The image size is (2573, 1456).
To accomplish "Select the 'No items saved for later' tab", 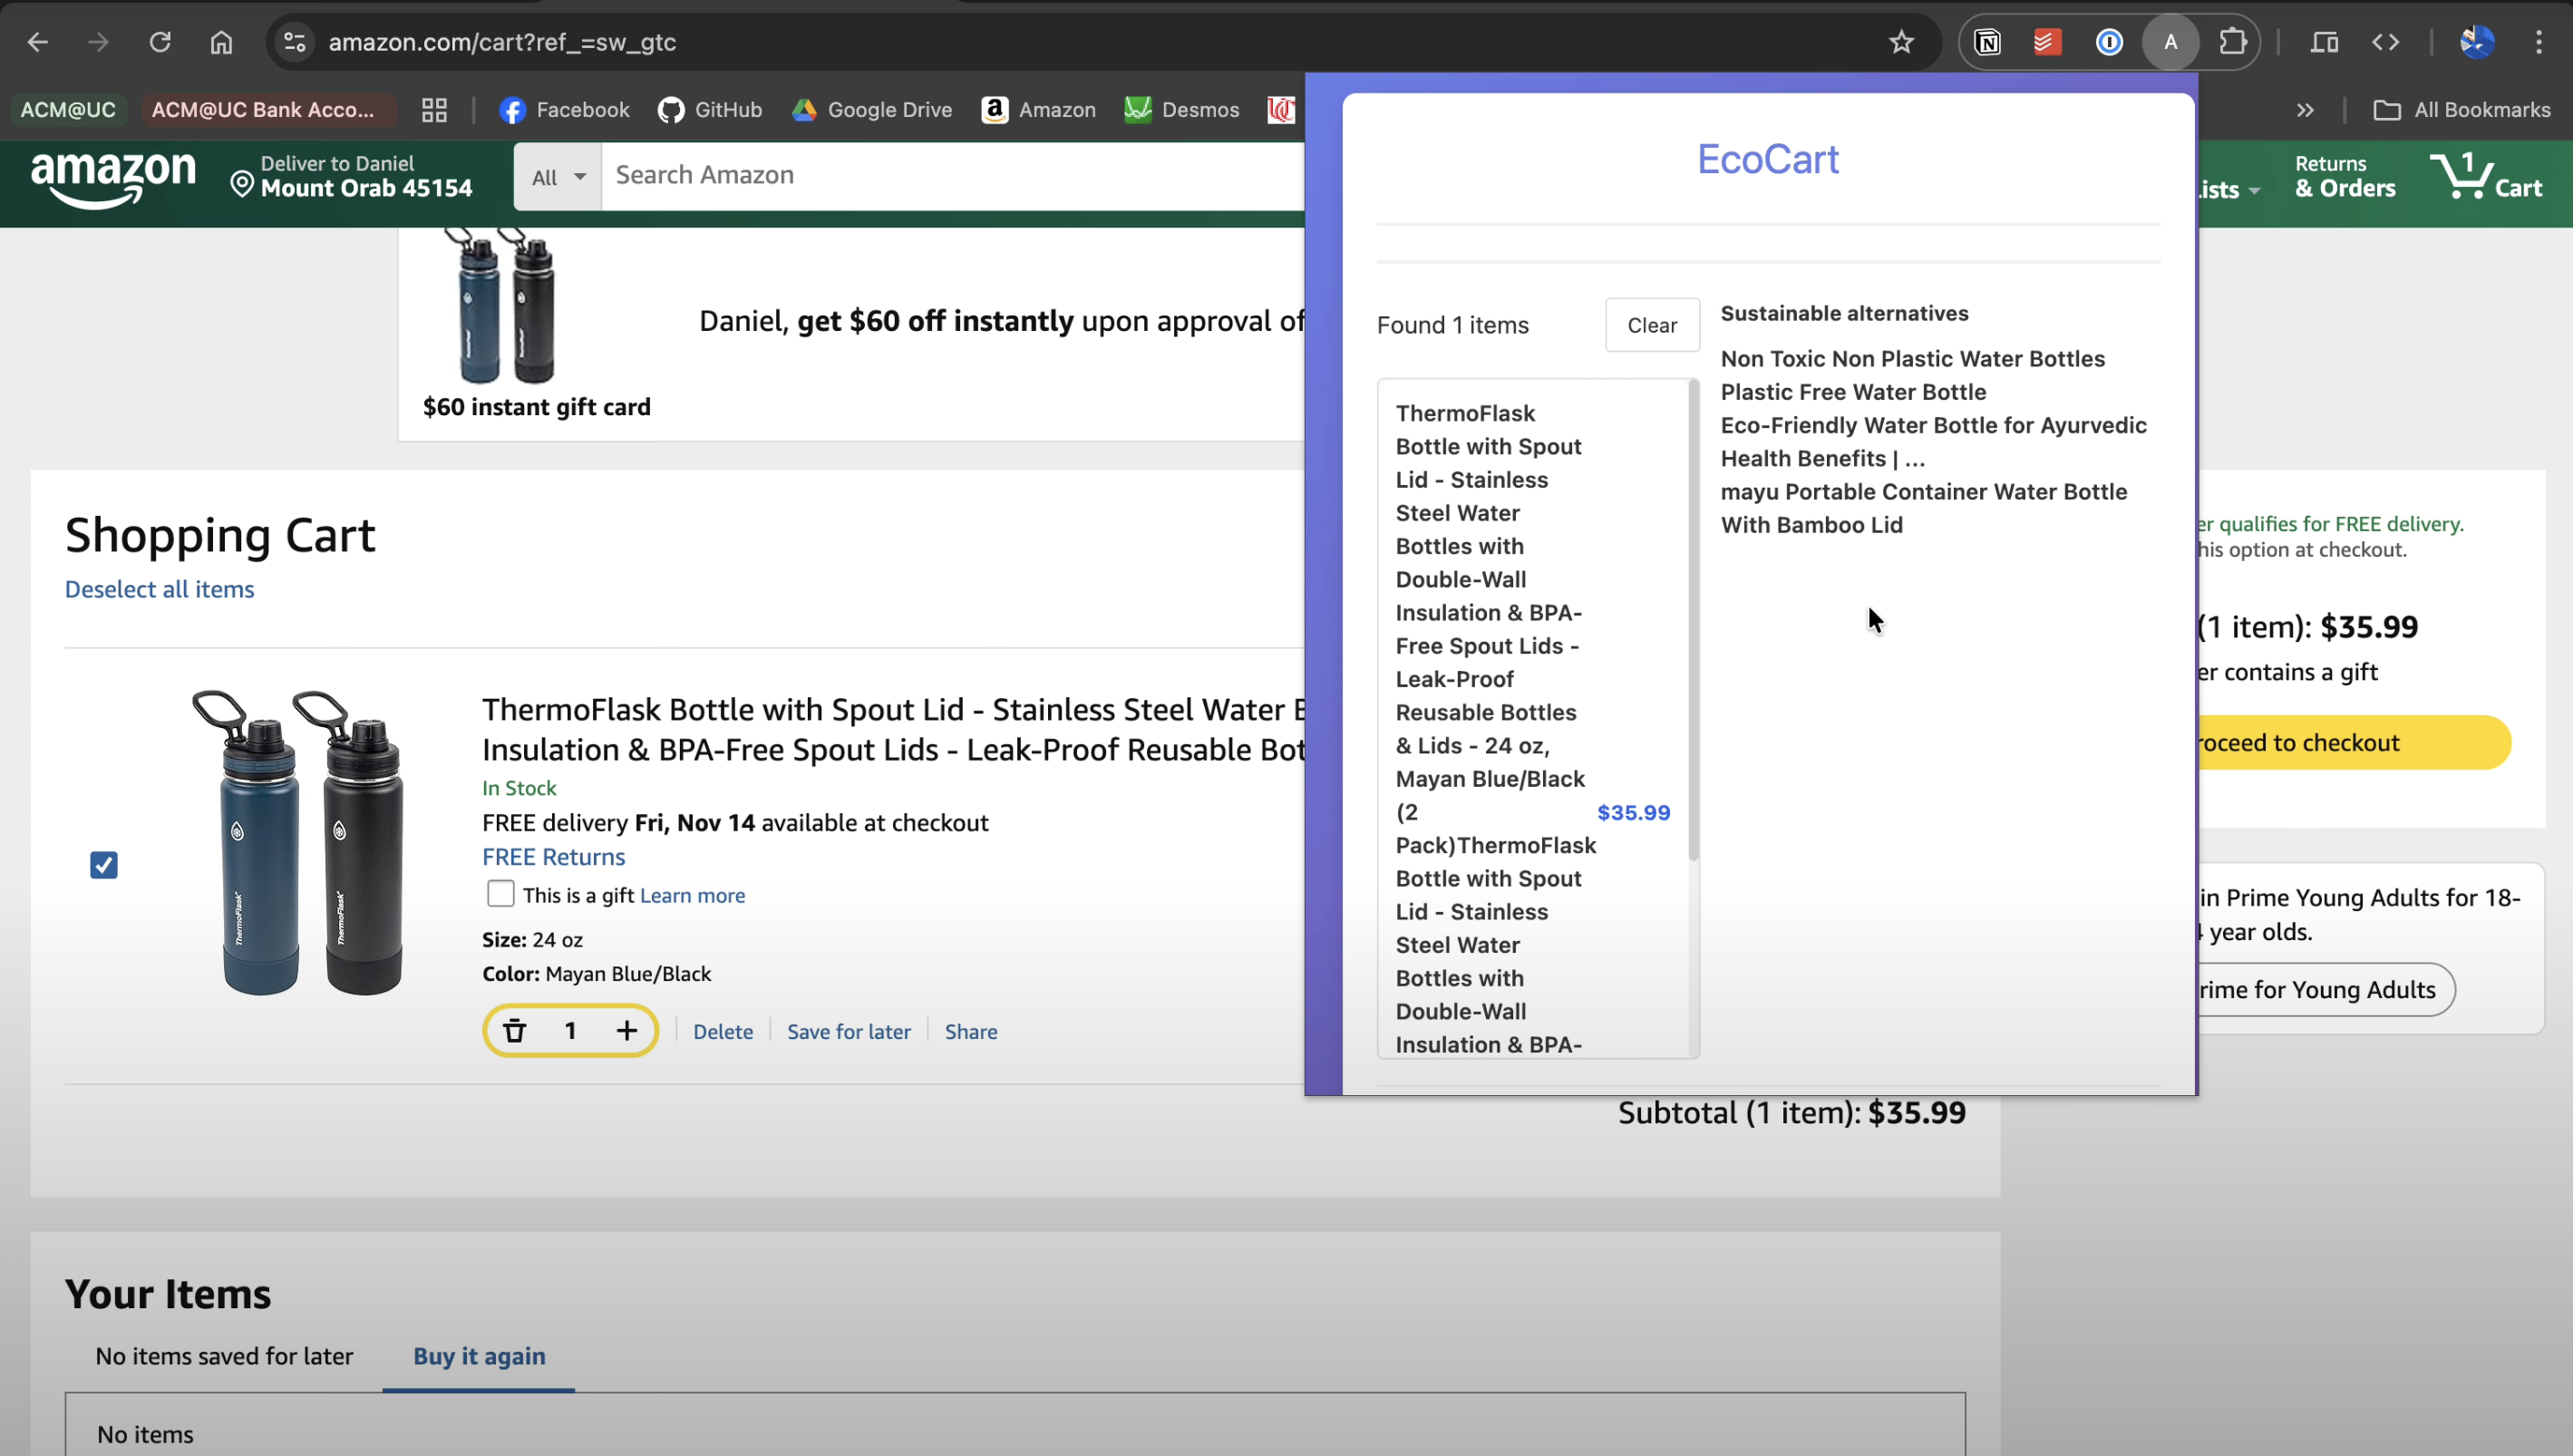I will point(223,1357).
